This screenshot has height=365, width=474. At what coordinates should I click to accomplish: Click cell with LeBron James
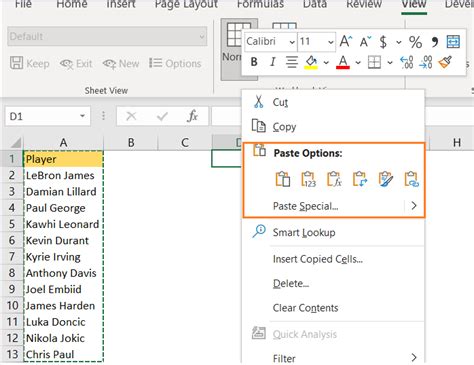pos(63,175)
